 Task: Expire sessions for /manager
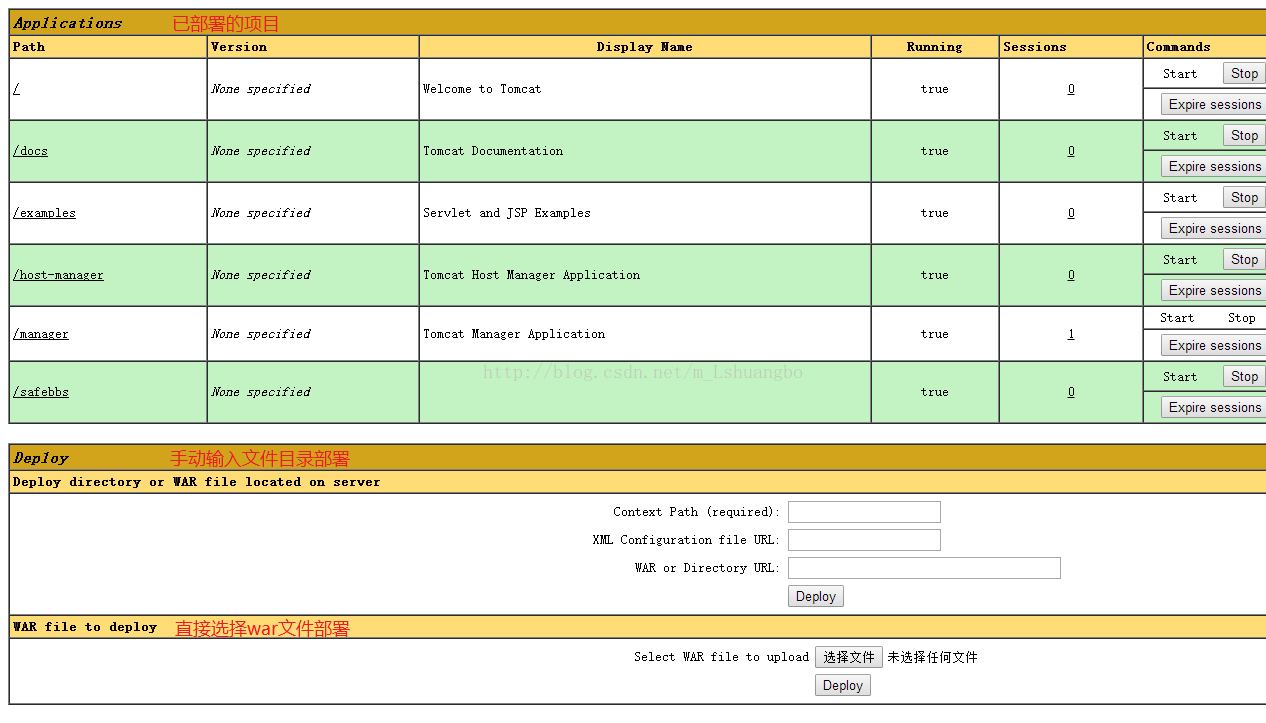pyautogui.click(x=1214, y=345)
